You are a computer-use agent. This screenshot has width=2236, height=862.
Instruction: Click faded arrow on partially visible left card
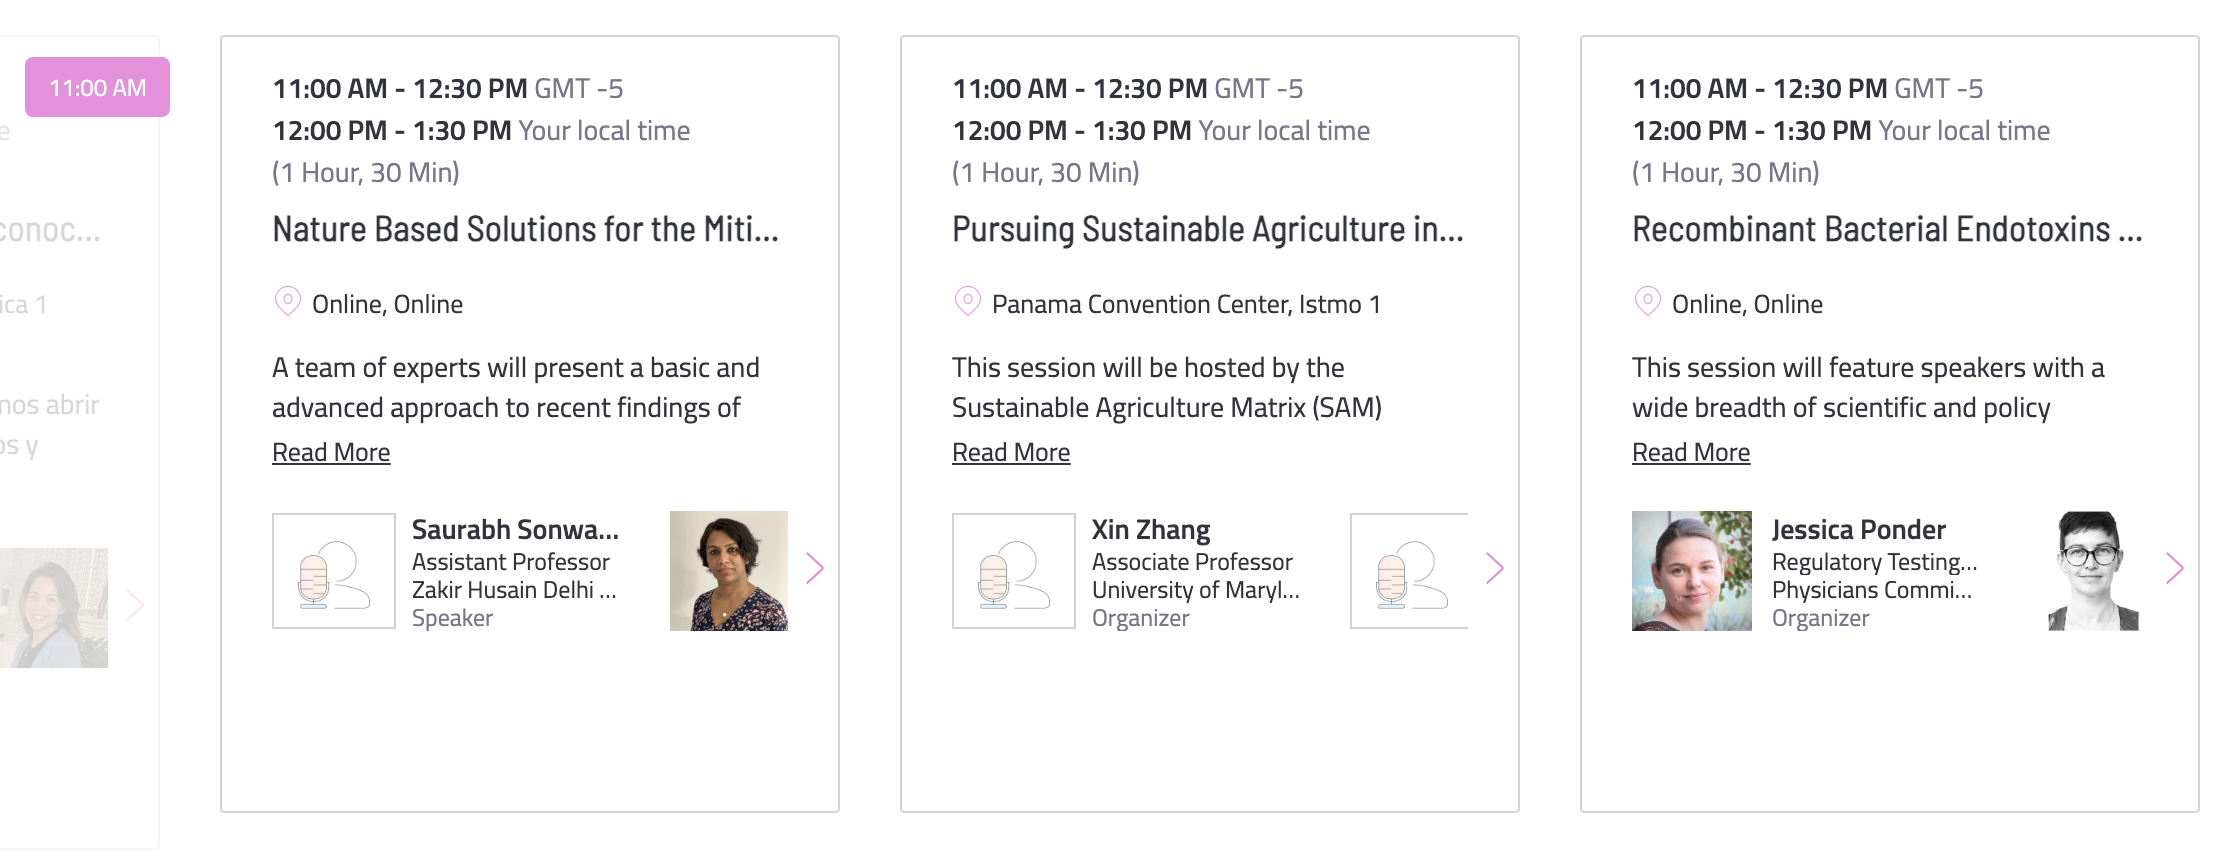click(x=135, y=606)
